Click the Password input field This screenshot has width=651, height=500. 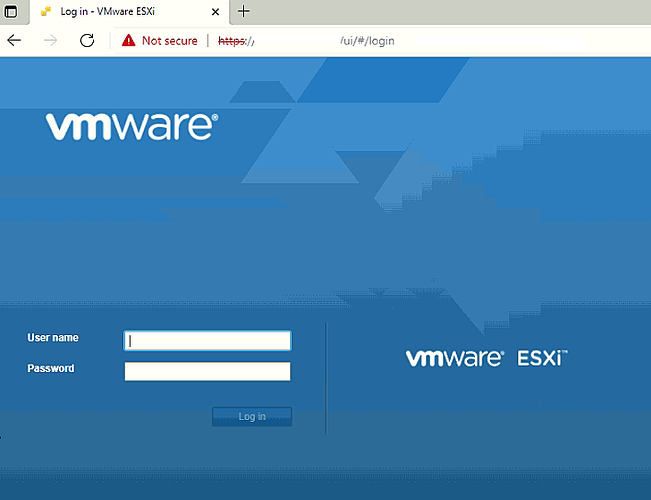point(208,371)
